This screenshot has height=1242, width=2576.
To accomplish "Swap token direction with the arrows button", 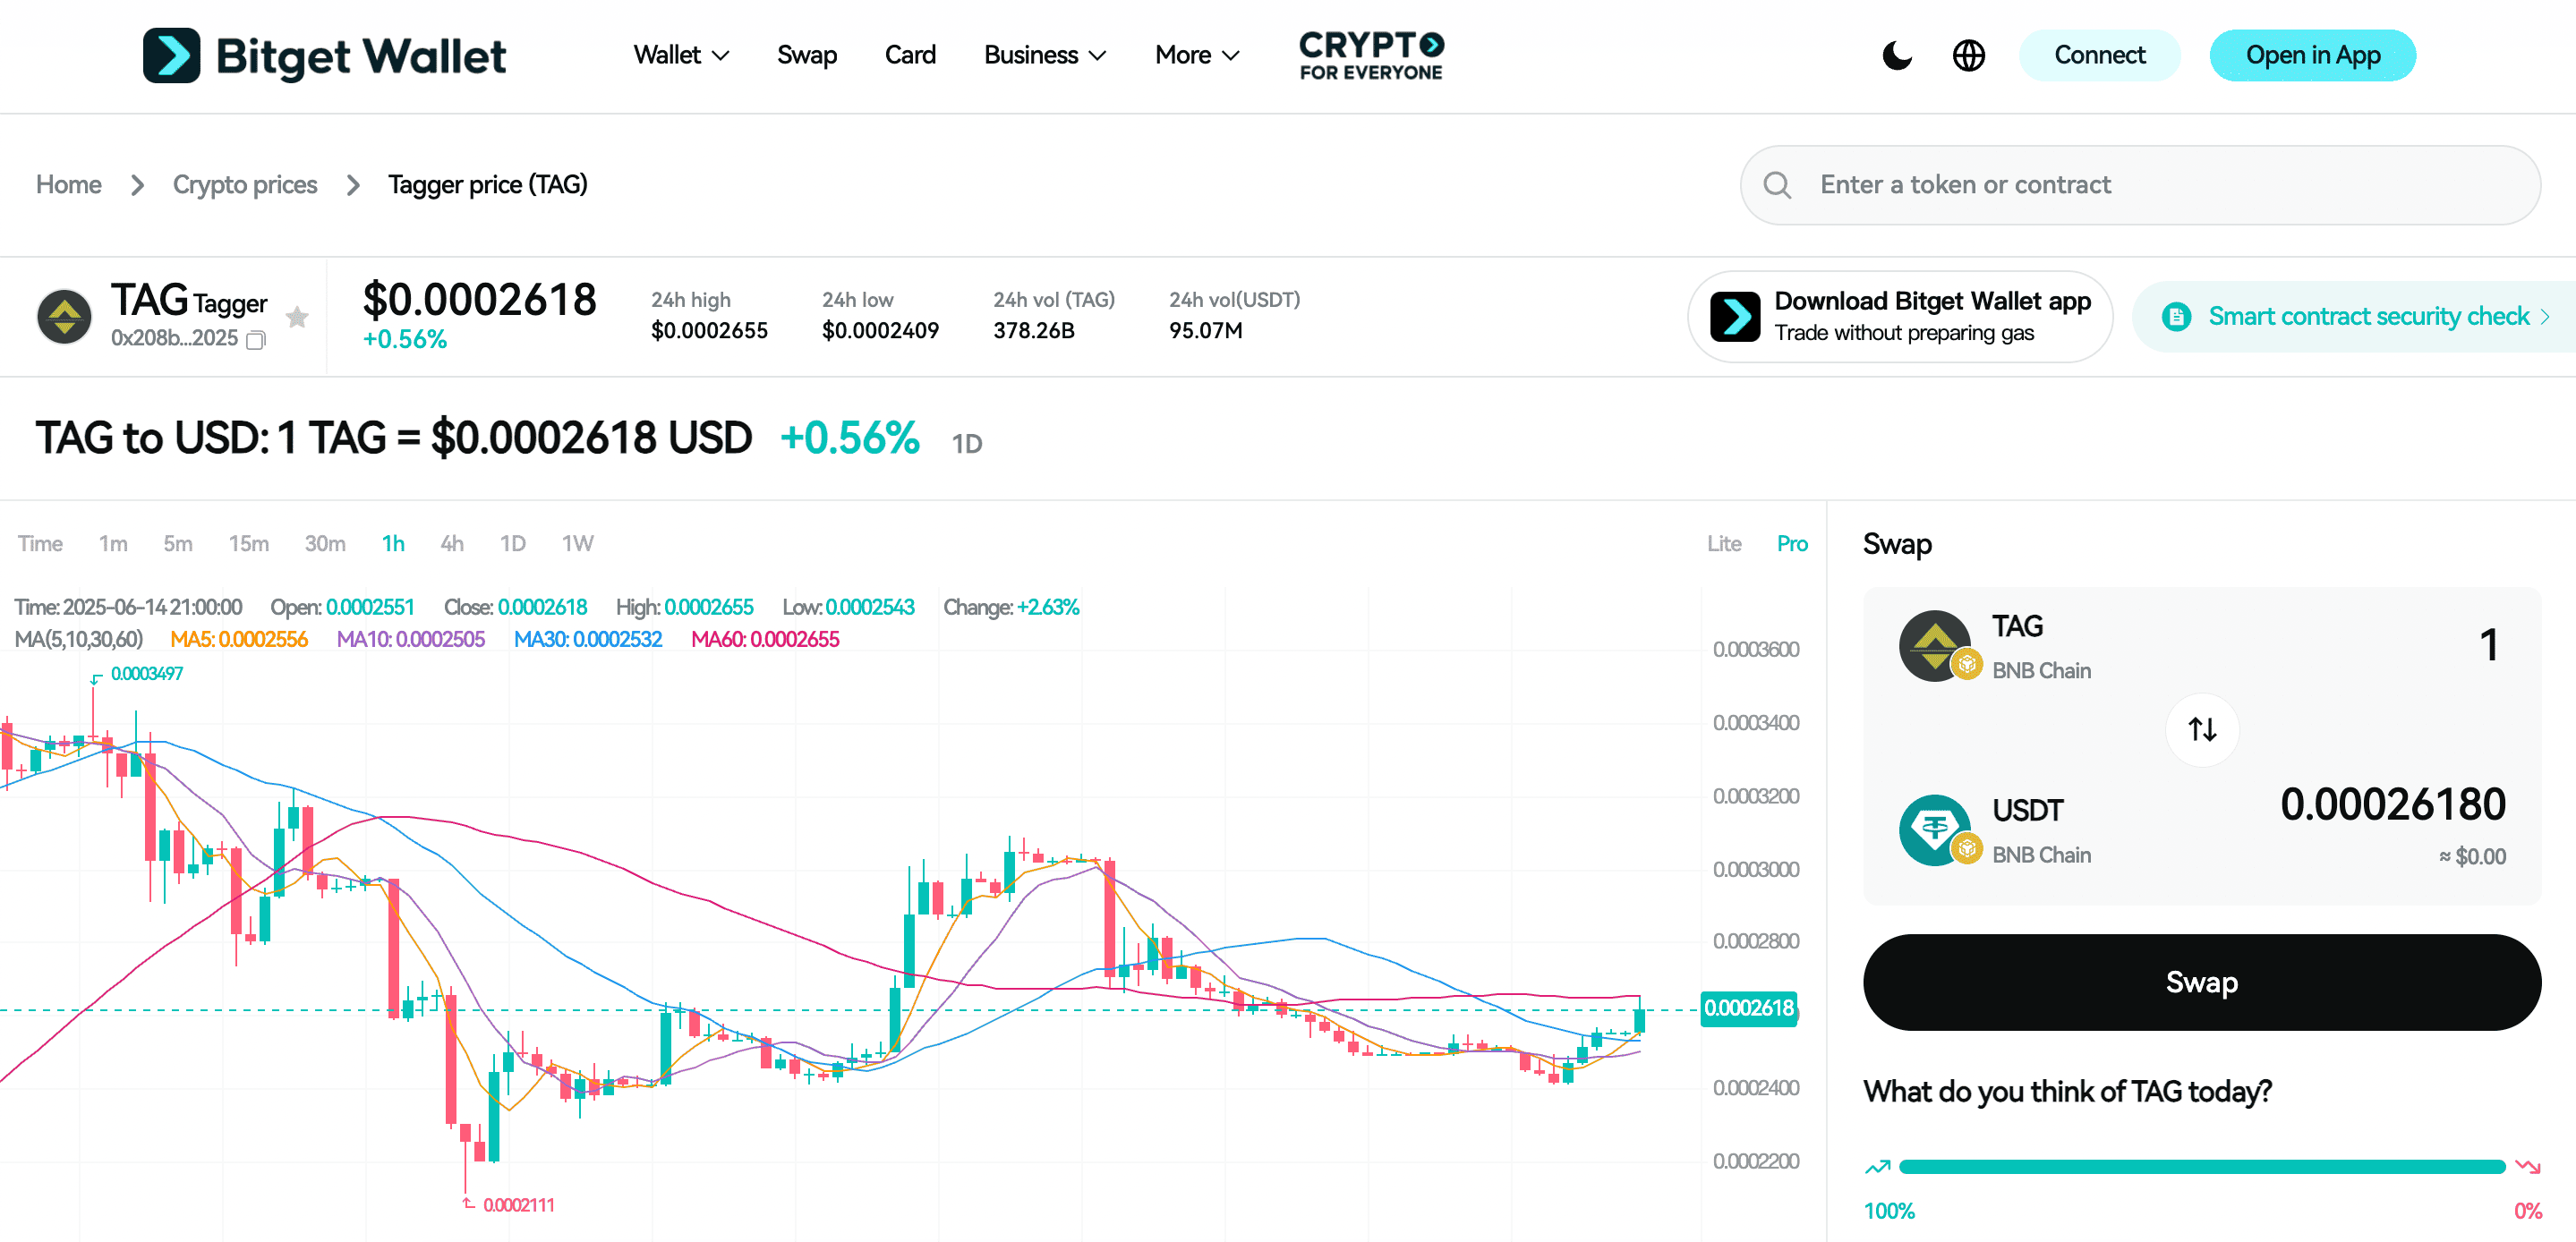I will click(2202, 730).
